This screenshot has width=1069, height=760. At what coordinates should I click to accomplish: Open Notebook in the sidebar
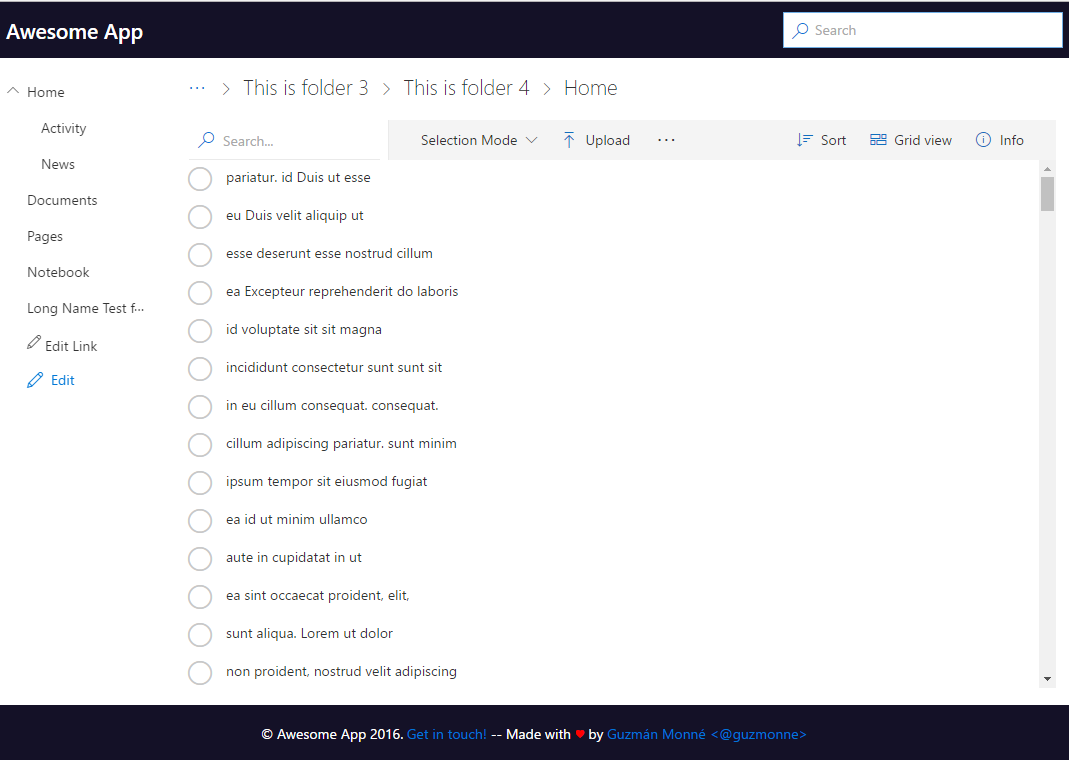58,273
